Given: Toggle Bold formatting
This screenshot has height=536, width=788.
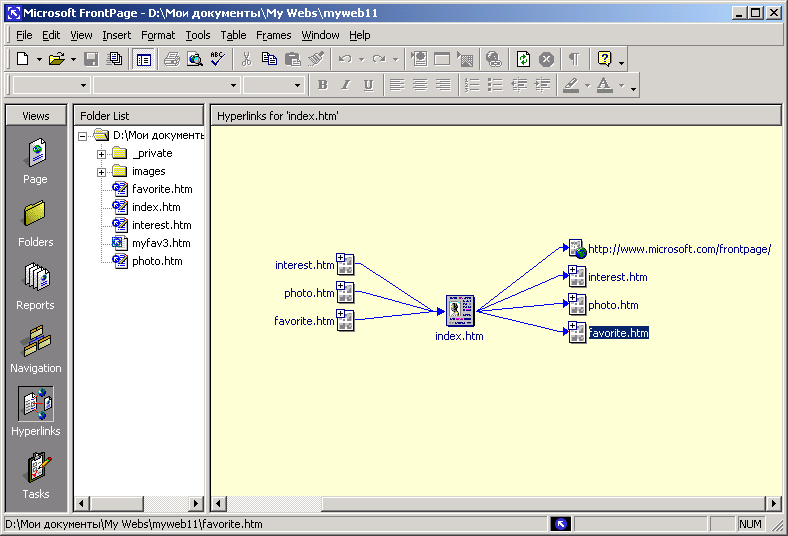Looking at the screenshot, I should point(323,85).
